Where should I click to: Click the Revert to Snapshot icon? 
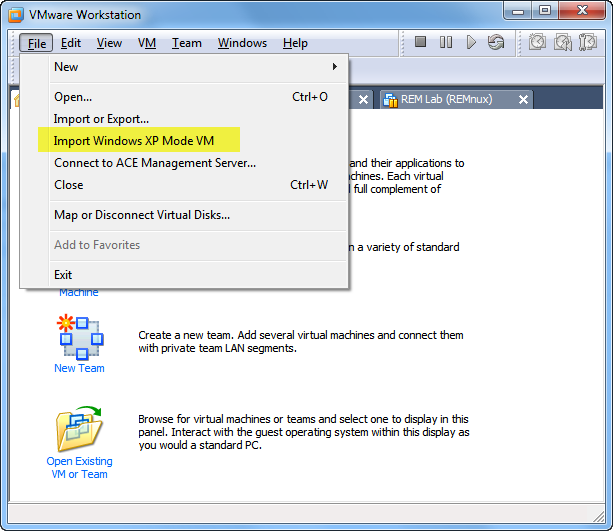point(563,42)
